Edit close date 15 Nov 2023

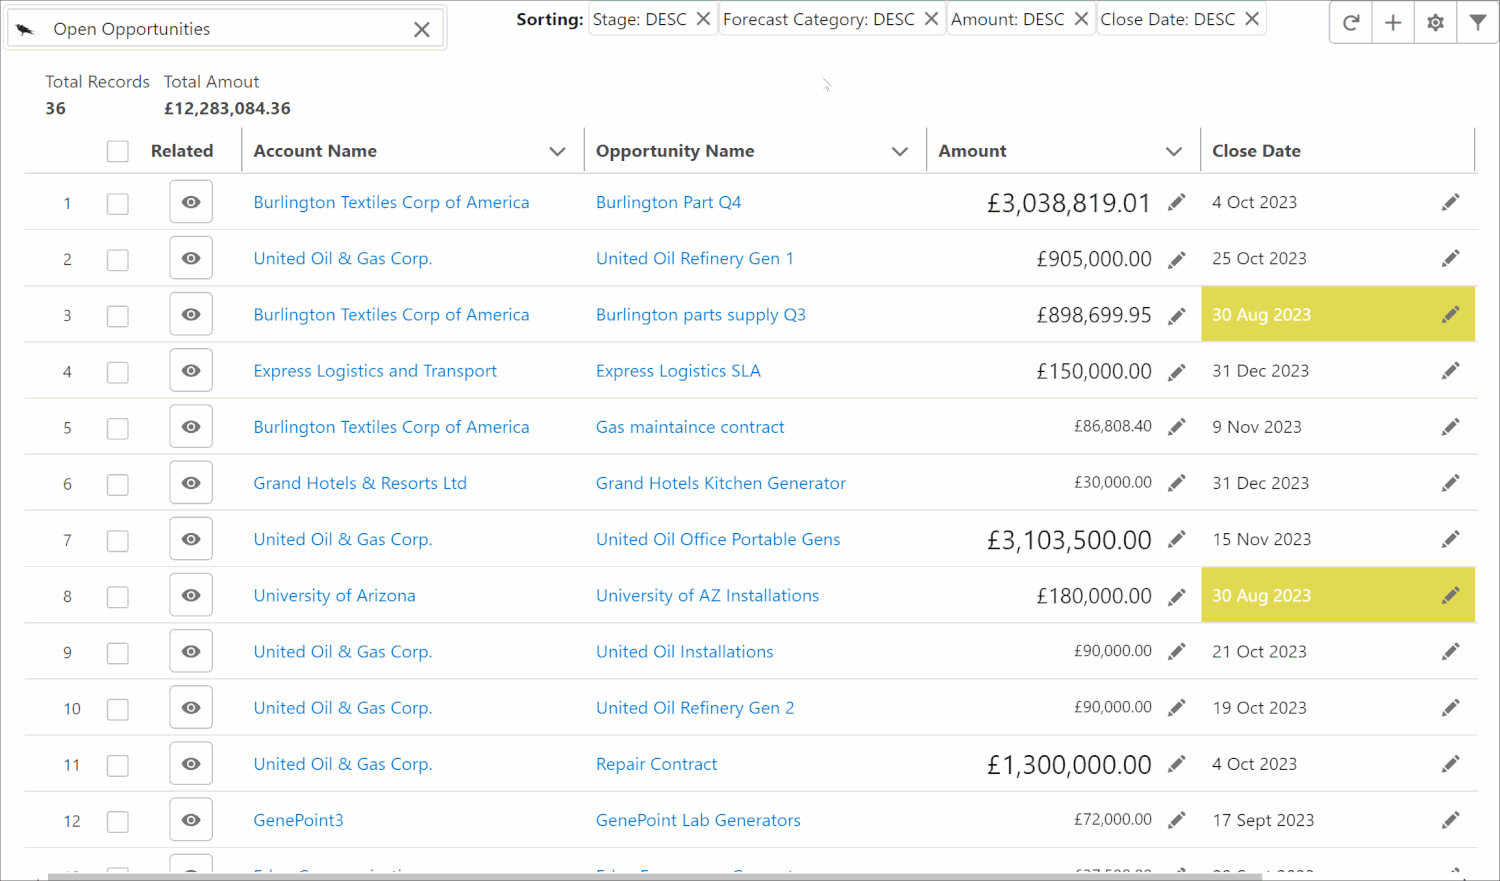pyautogui.click(x=1450, y=539)
